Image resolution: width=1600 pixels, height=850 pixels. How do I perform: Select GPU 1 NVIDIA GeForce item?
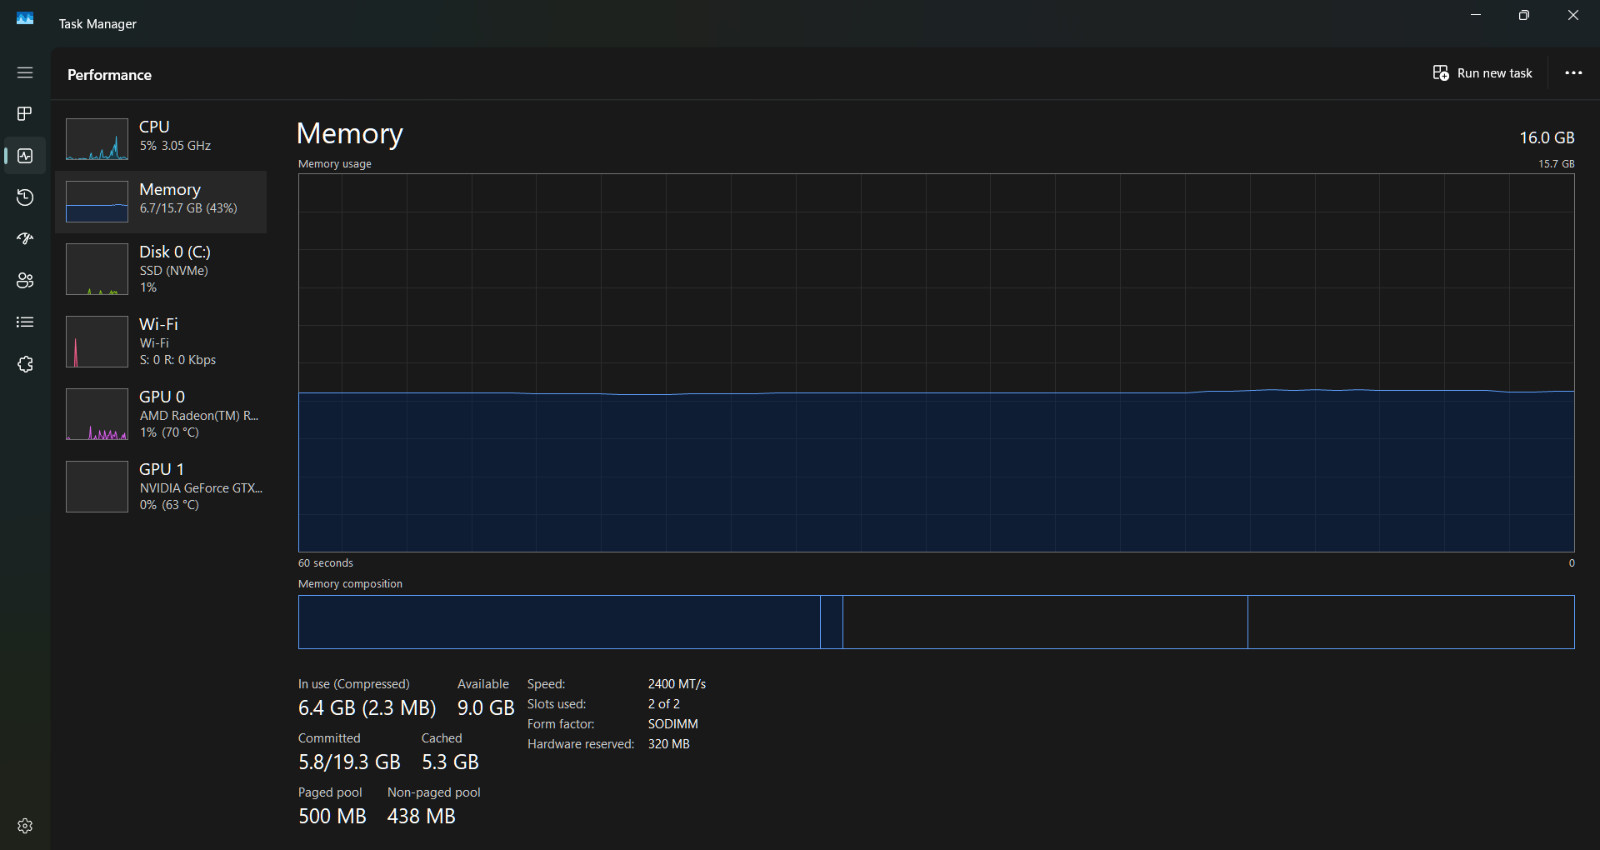pyautogui.click(x=161, y=486)
